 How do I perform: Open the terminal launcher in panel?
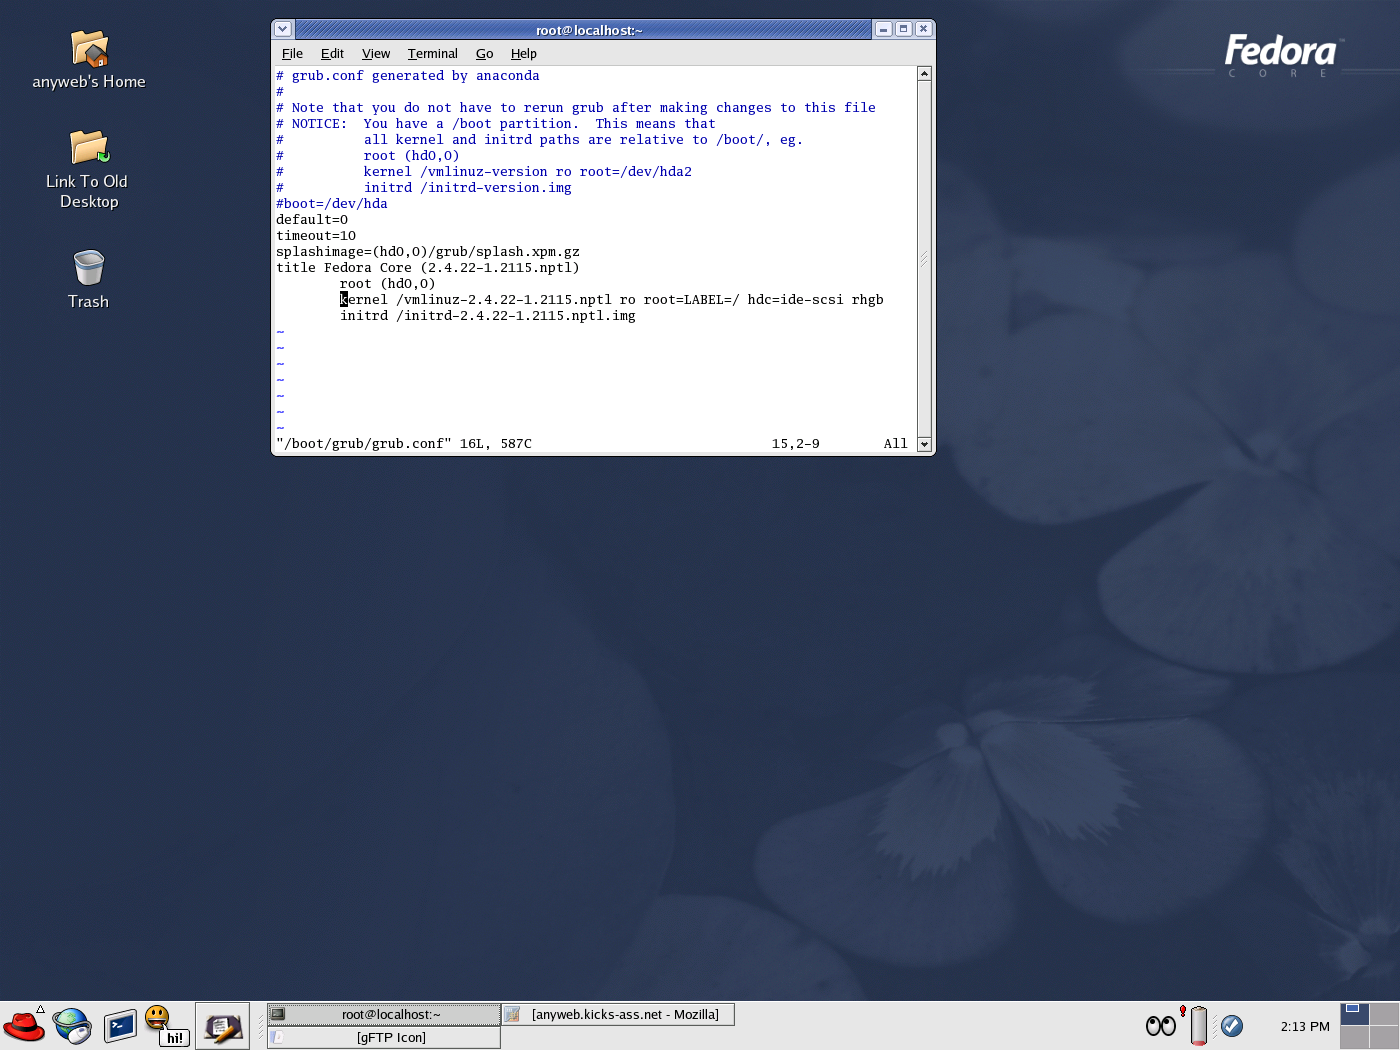(x=120, y=1026)
